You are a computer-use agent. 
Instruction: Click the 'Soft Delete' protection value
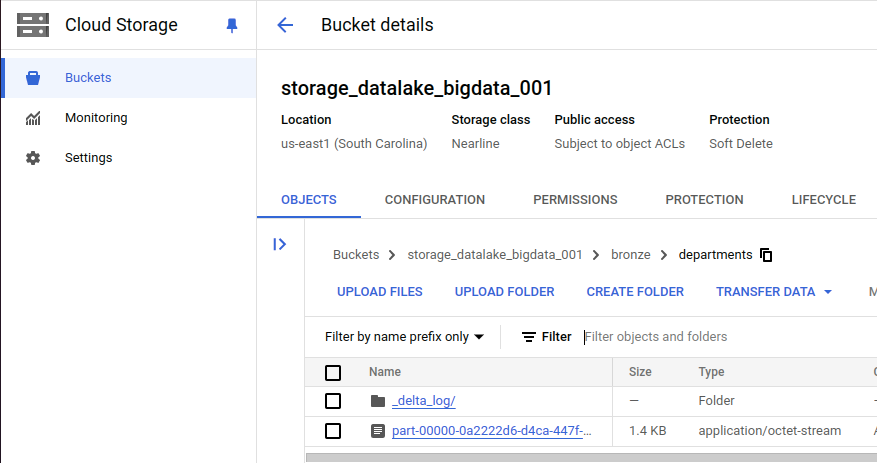[x=741, y=144]
